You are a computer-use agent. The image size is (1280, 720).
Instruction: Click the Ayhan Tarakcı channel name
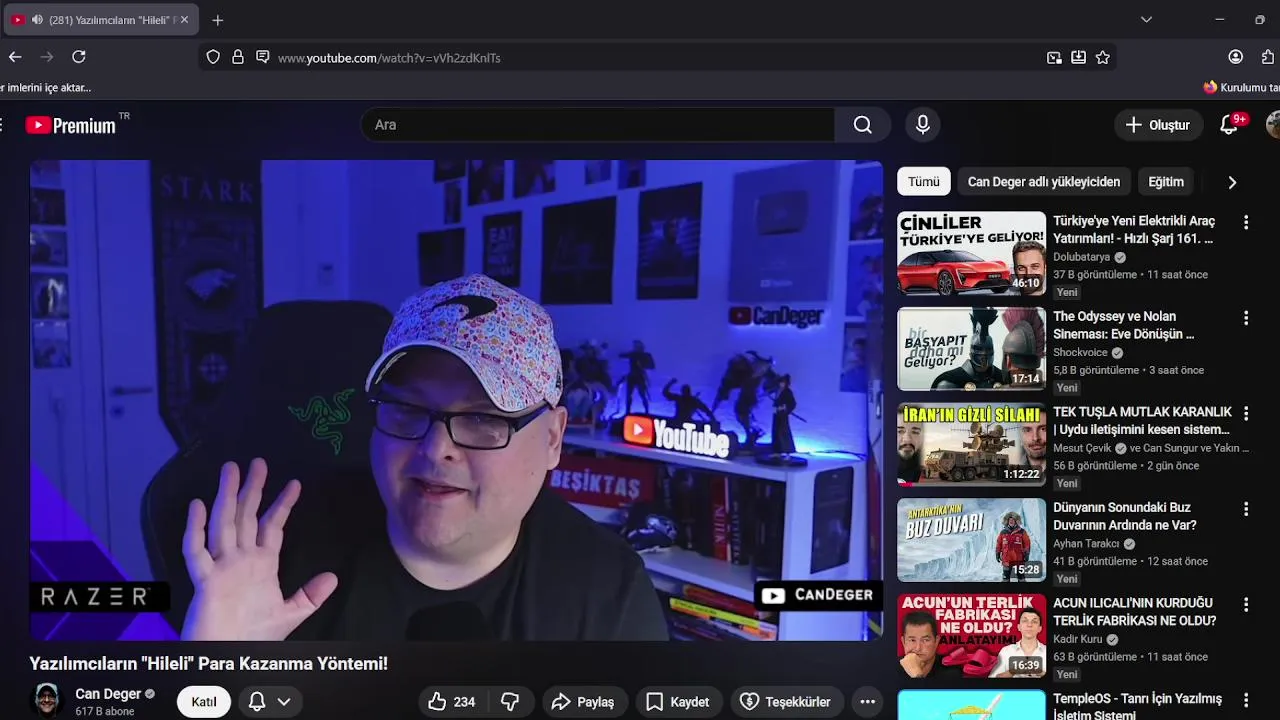pos(1086,544)
